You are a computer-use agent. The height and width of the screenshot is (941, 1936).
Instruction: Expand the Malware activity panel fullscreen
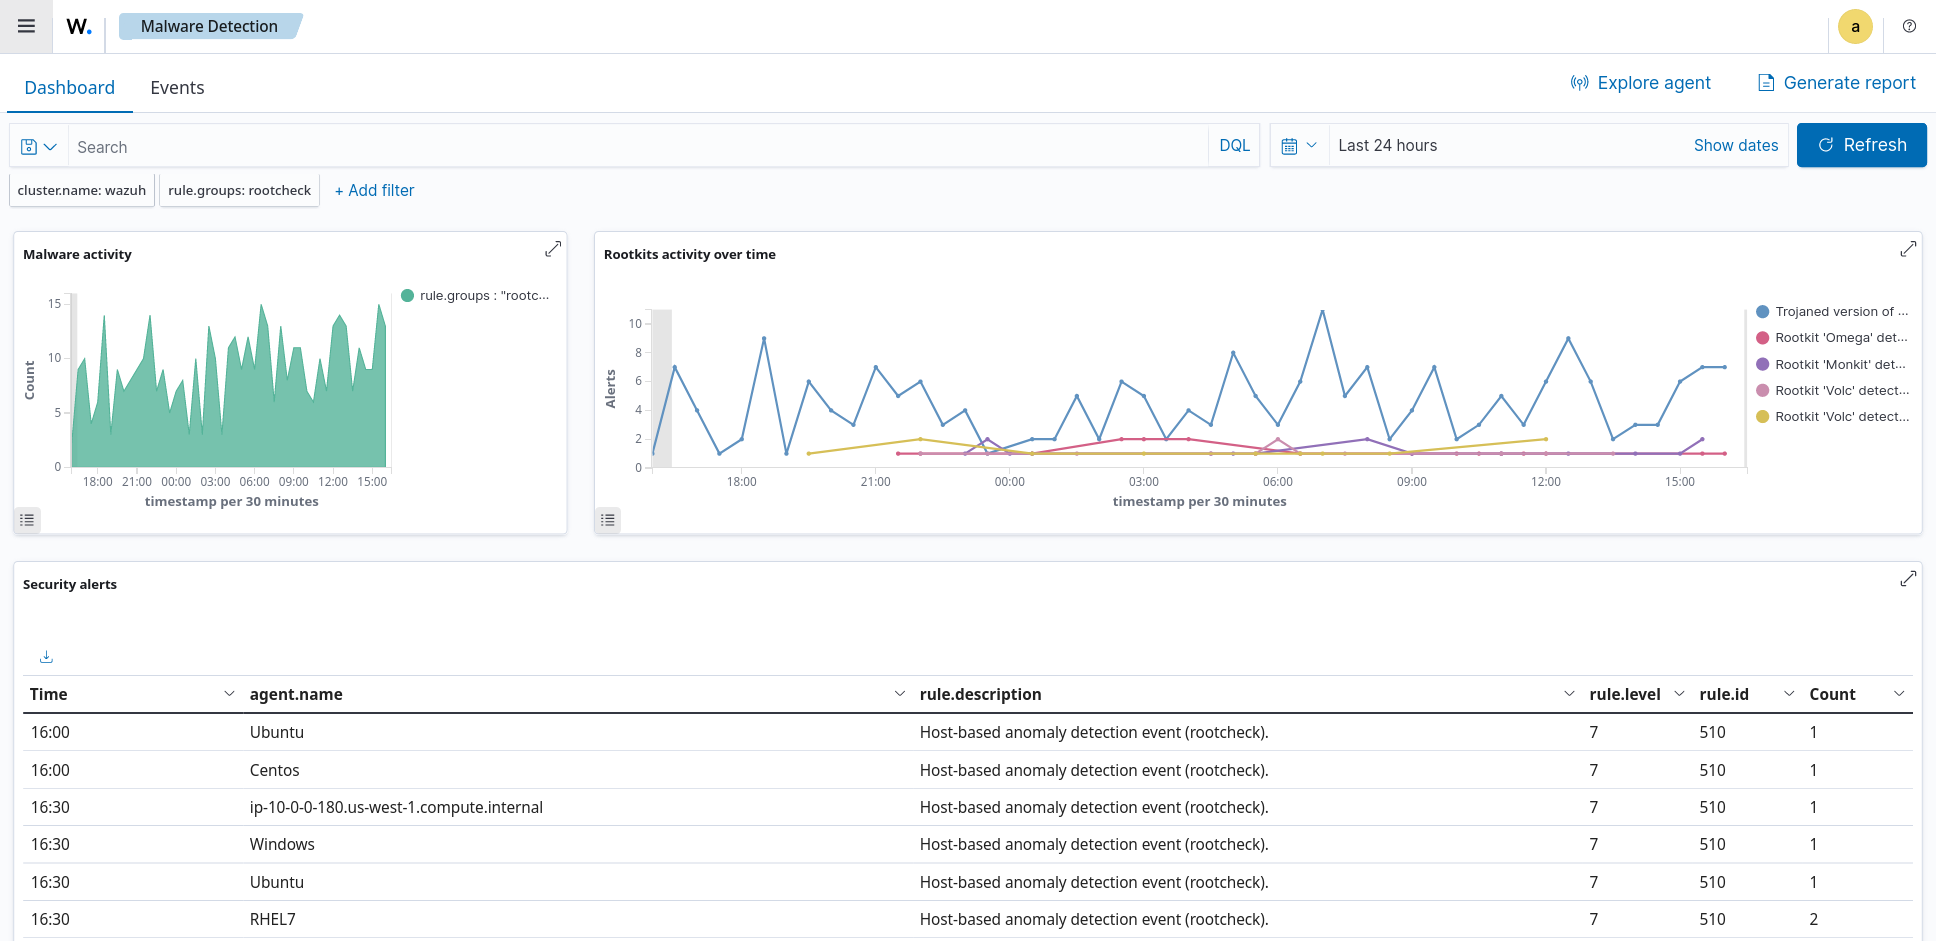(x=552, y=249)
